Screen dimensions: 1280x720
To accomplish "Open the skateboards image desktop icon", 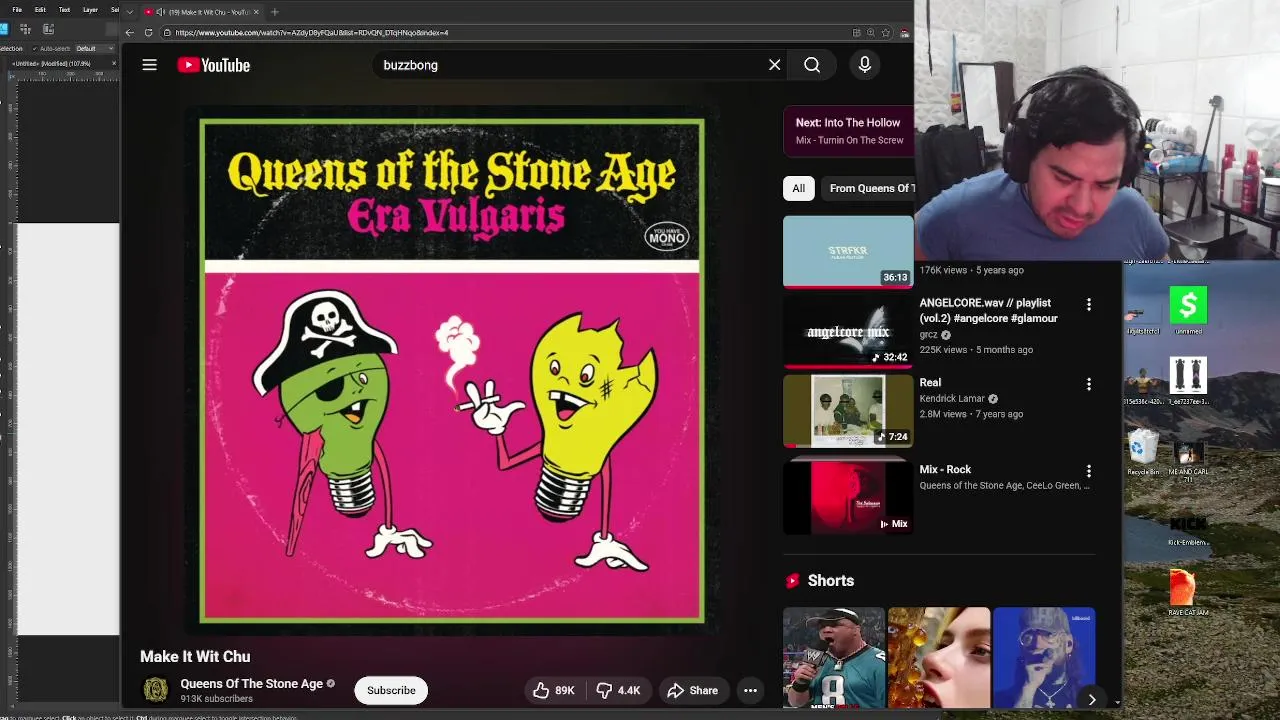I will click(1188, 380).
